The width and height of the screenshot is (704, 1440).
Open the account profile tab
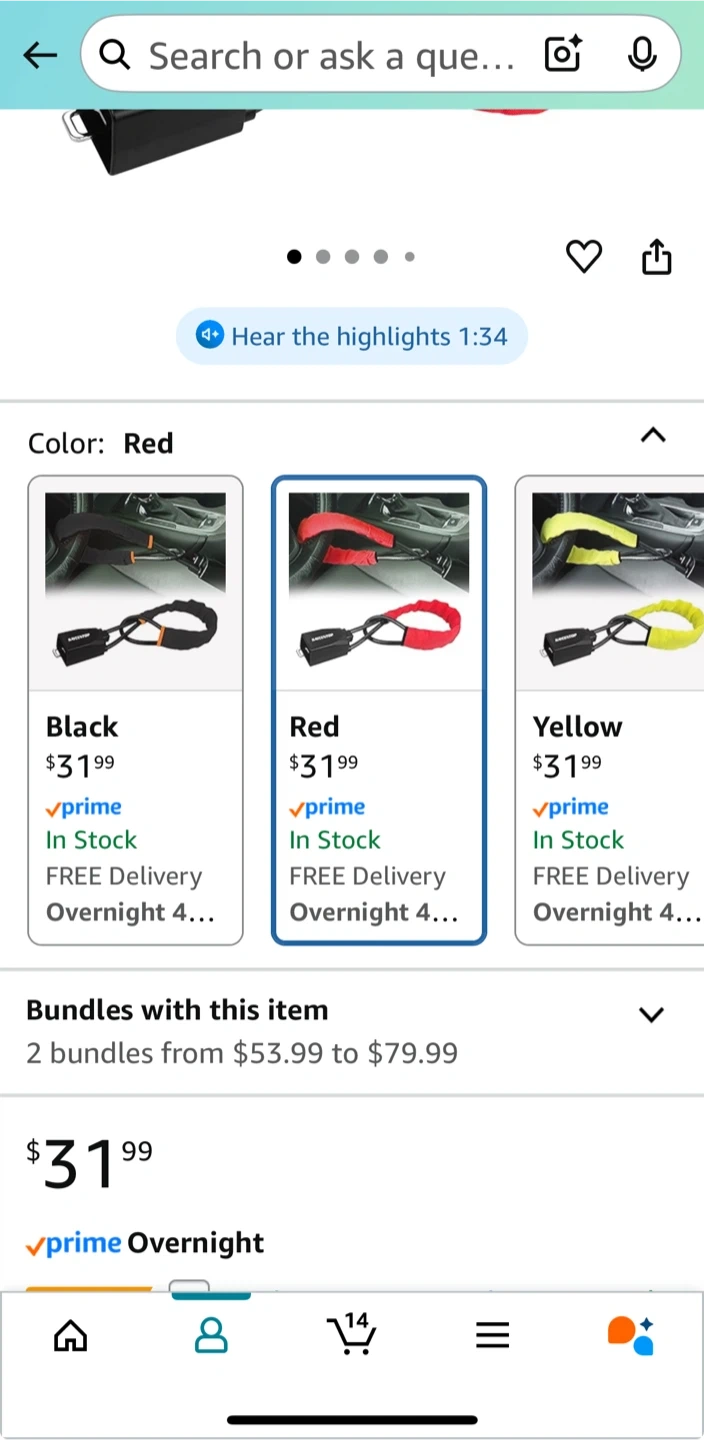coord(211,1335)
